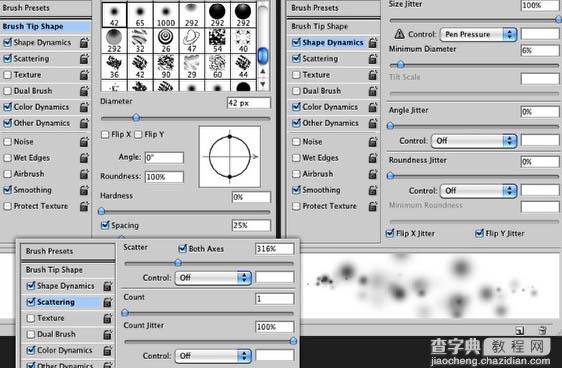Open the Angle Jitter Control dropdown
Screen dimensions: 562x368
point(474,141)
